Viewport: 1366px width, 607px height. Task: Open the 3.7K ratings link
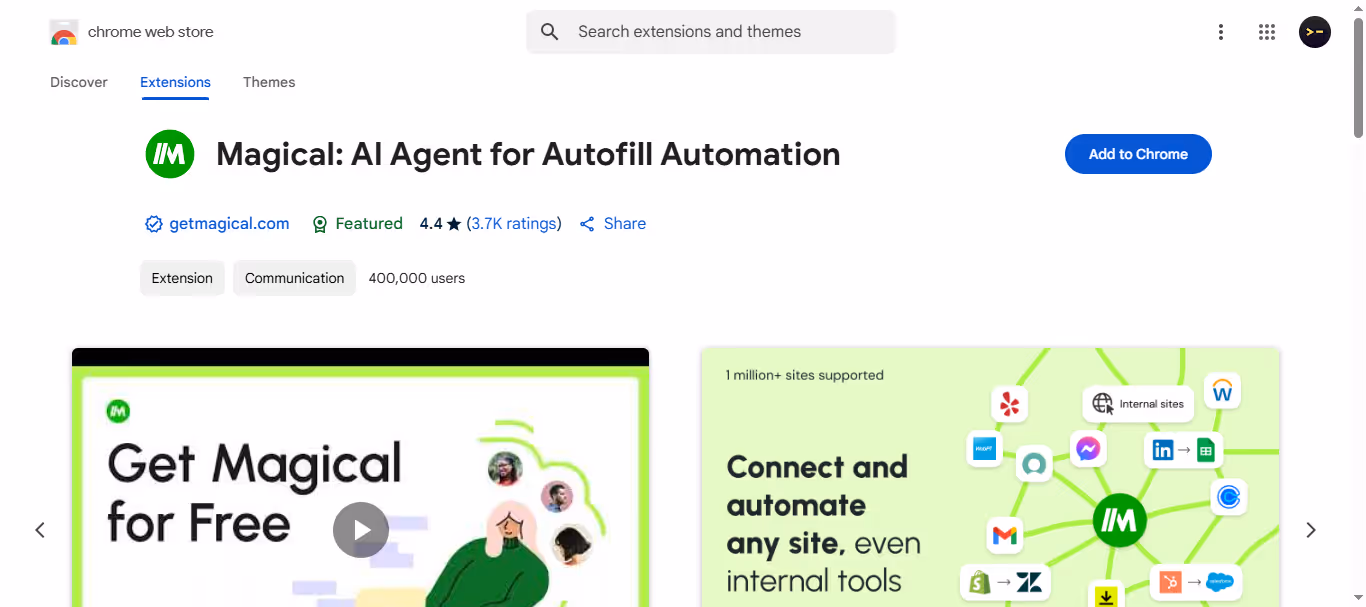click(x=514, y=224)
